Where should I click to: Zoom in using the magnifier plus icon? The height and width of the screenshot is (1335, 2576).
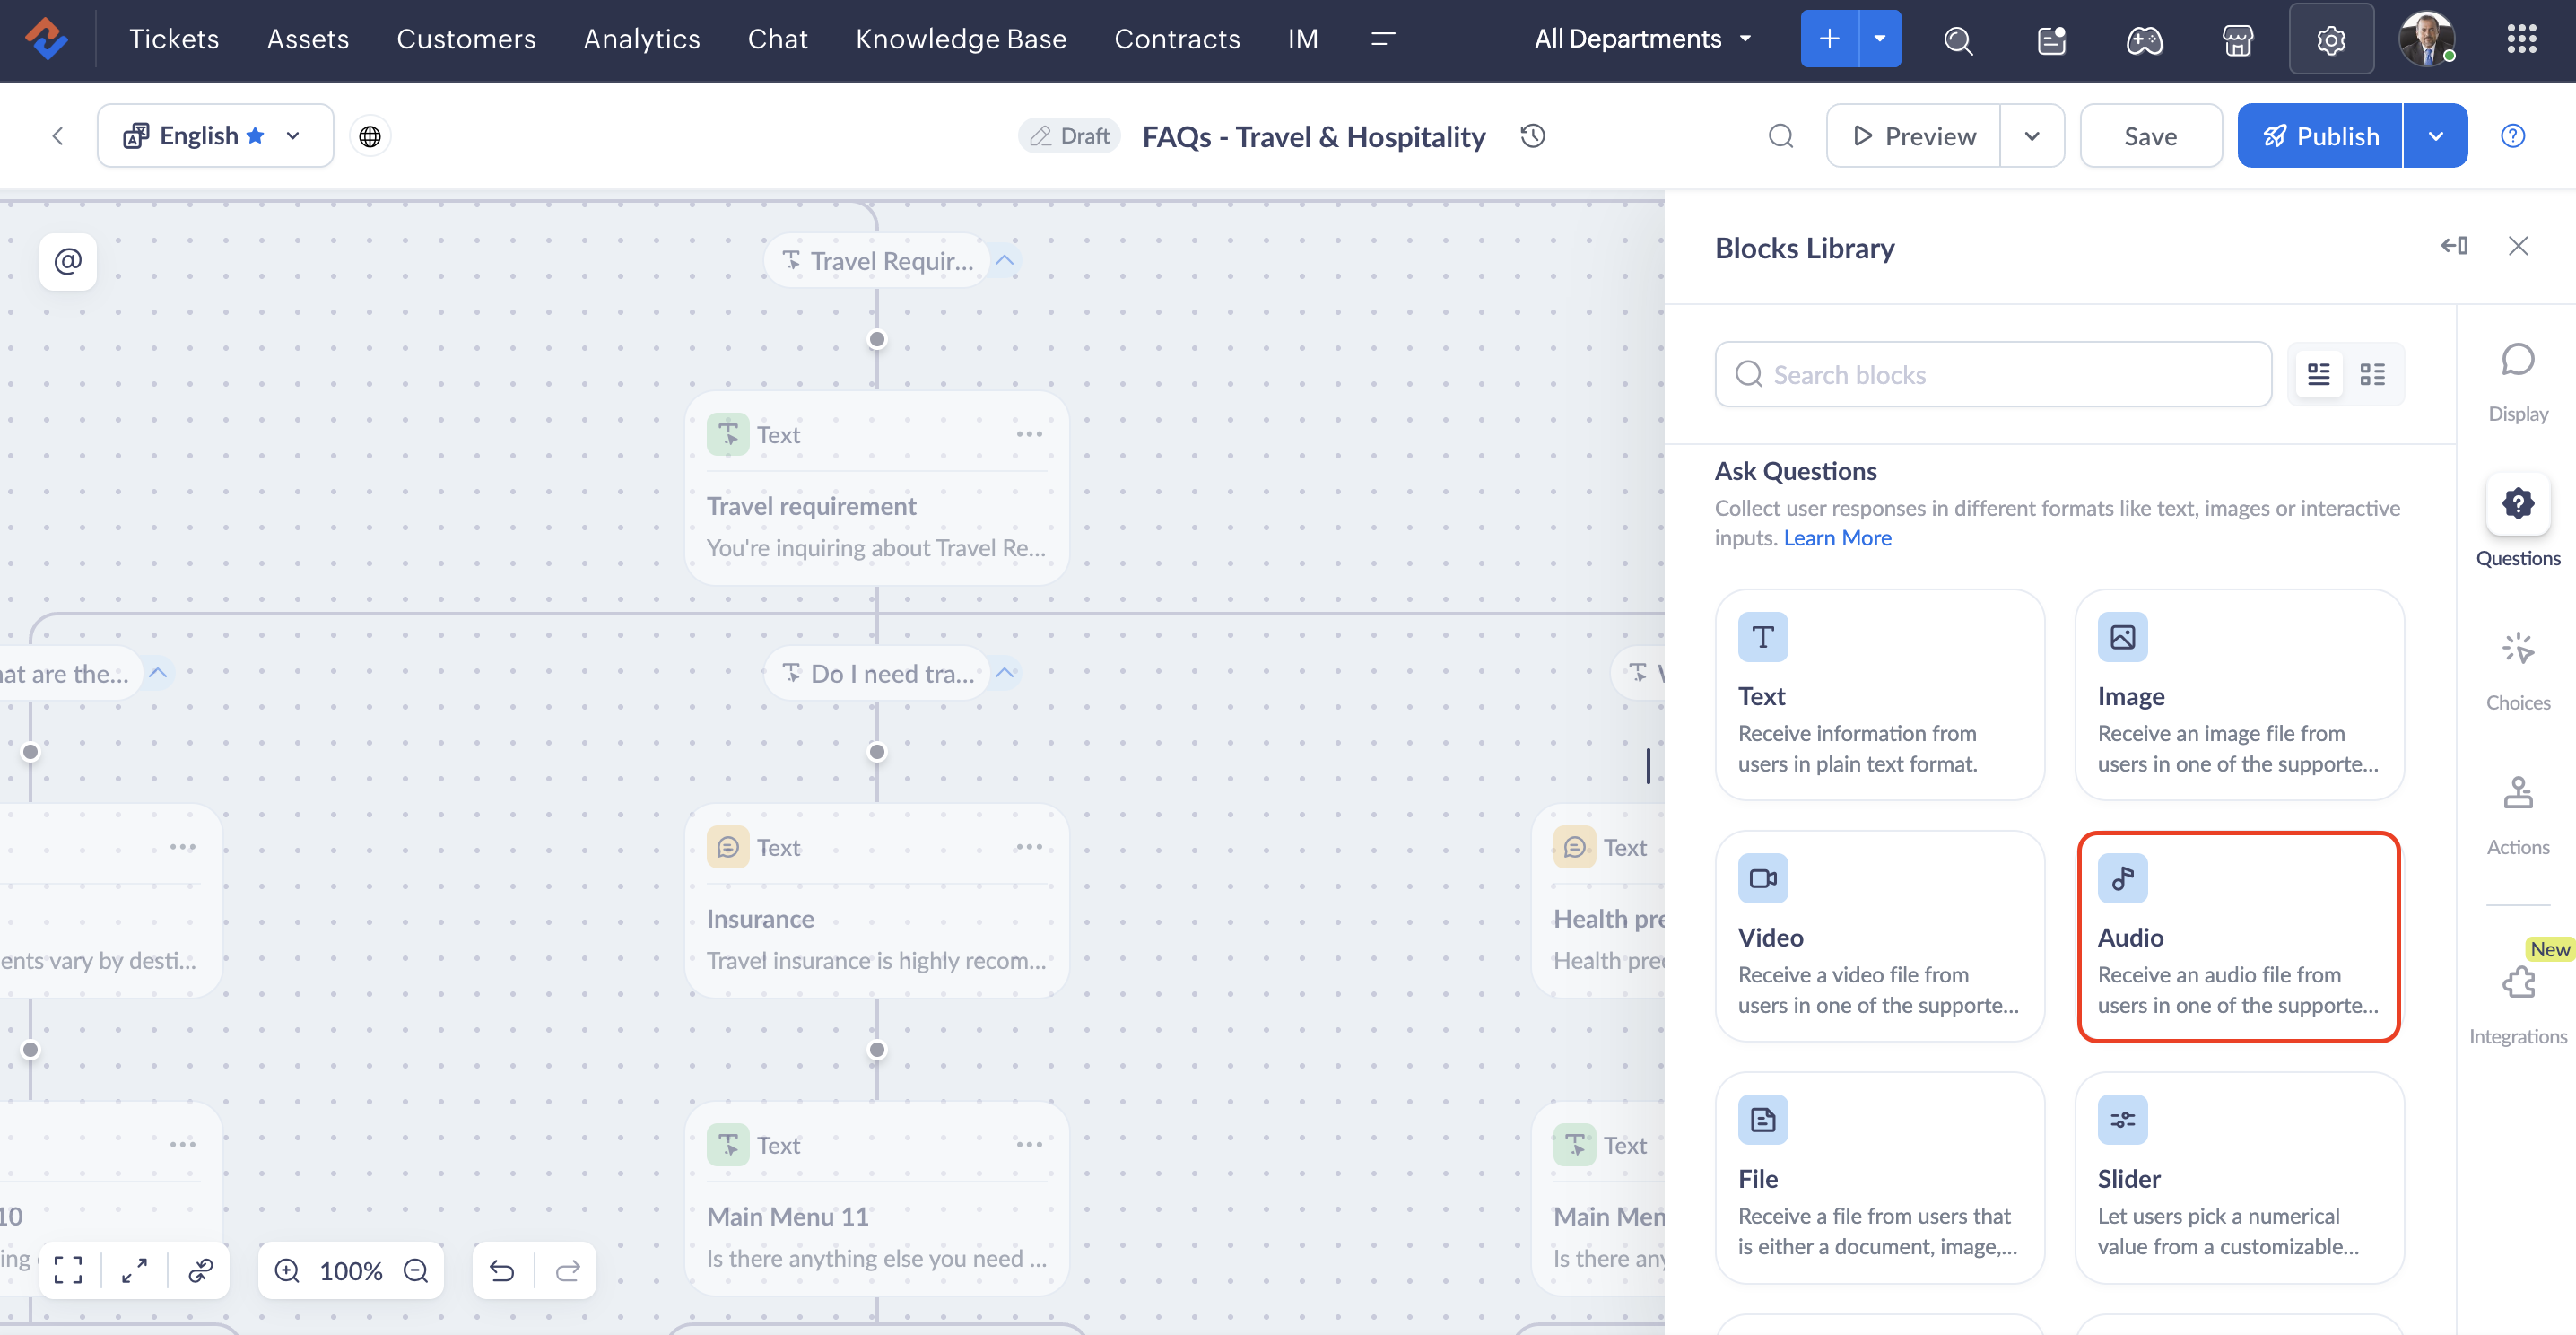[287, 1270]
